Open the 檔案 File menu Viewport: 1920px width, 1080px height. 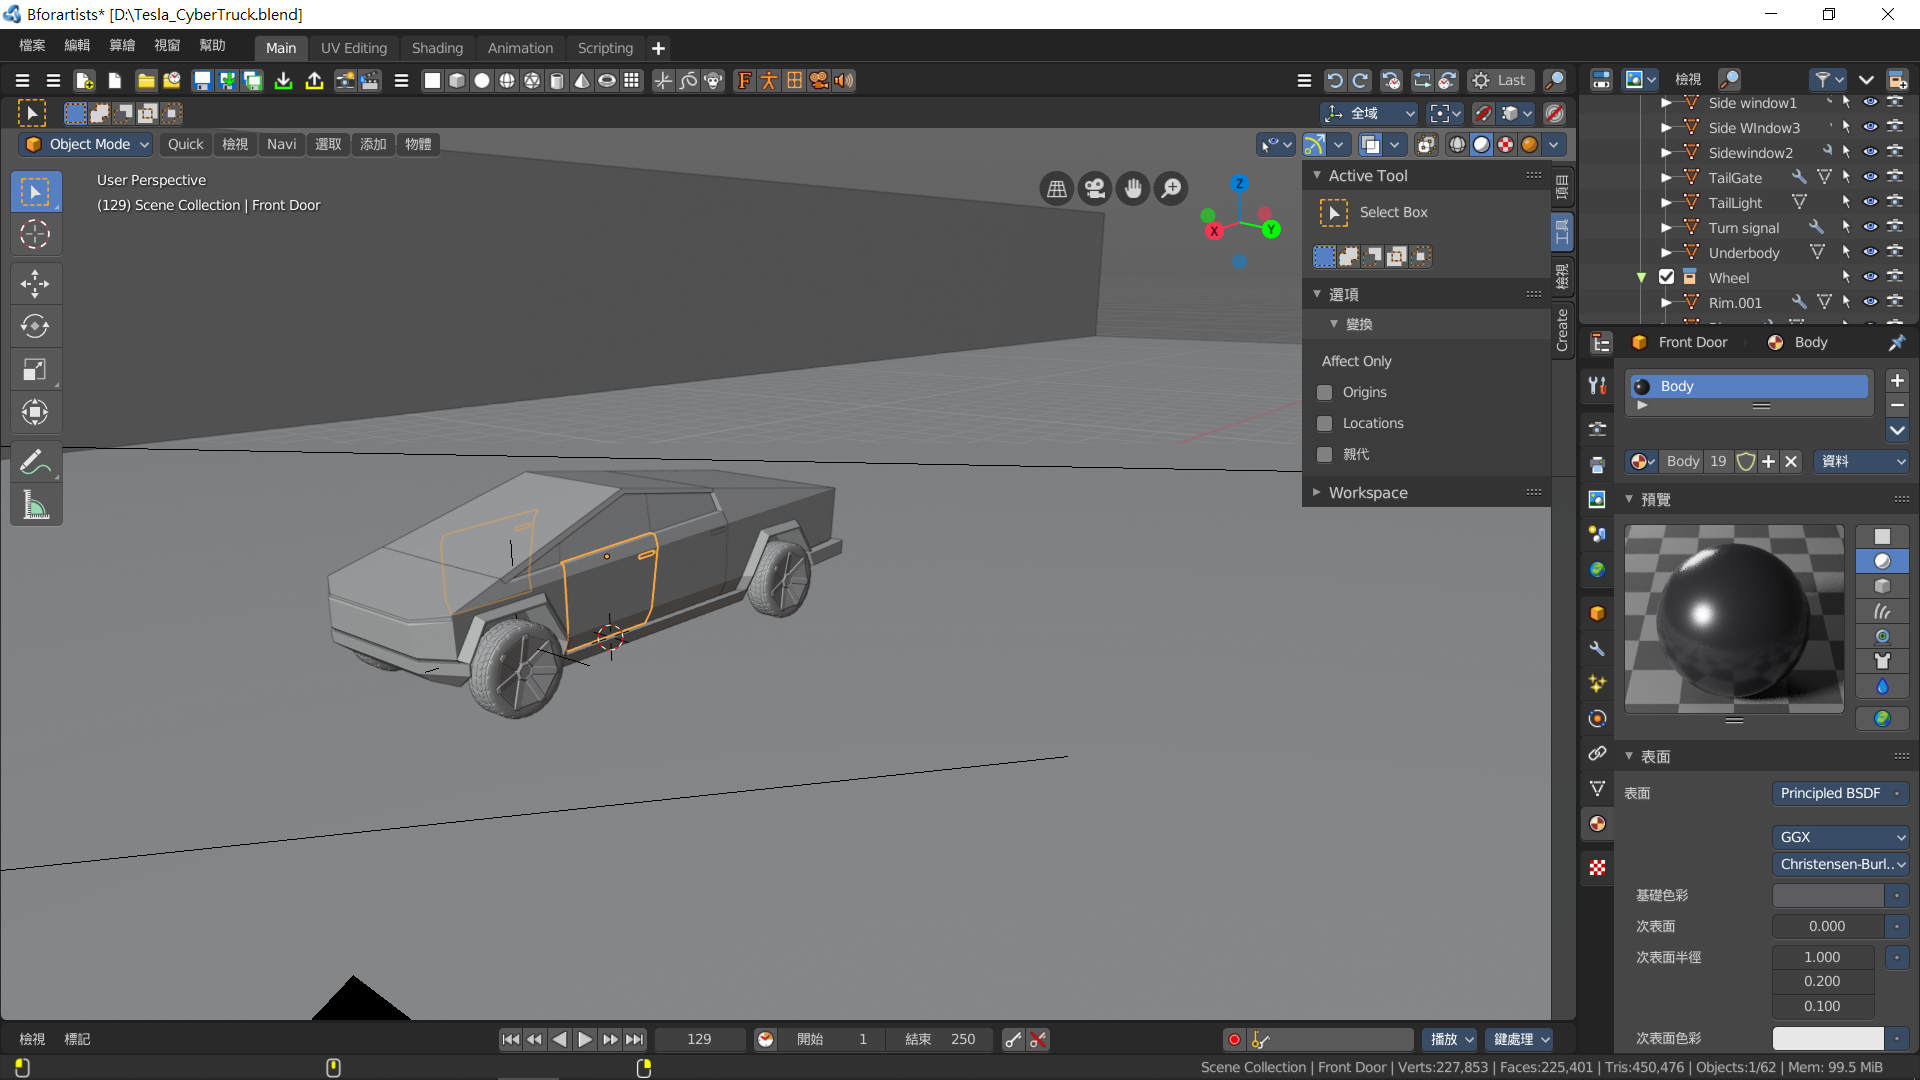click(x=32, y=45)
